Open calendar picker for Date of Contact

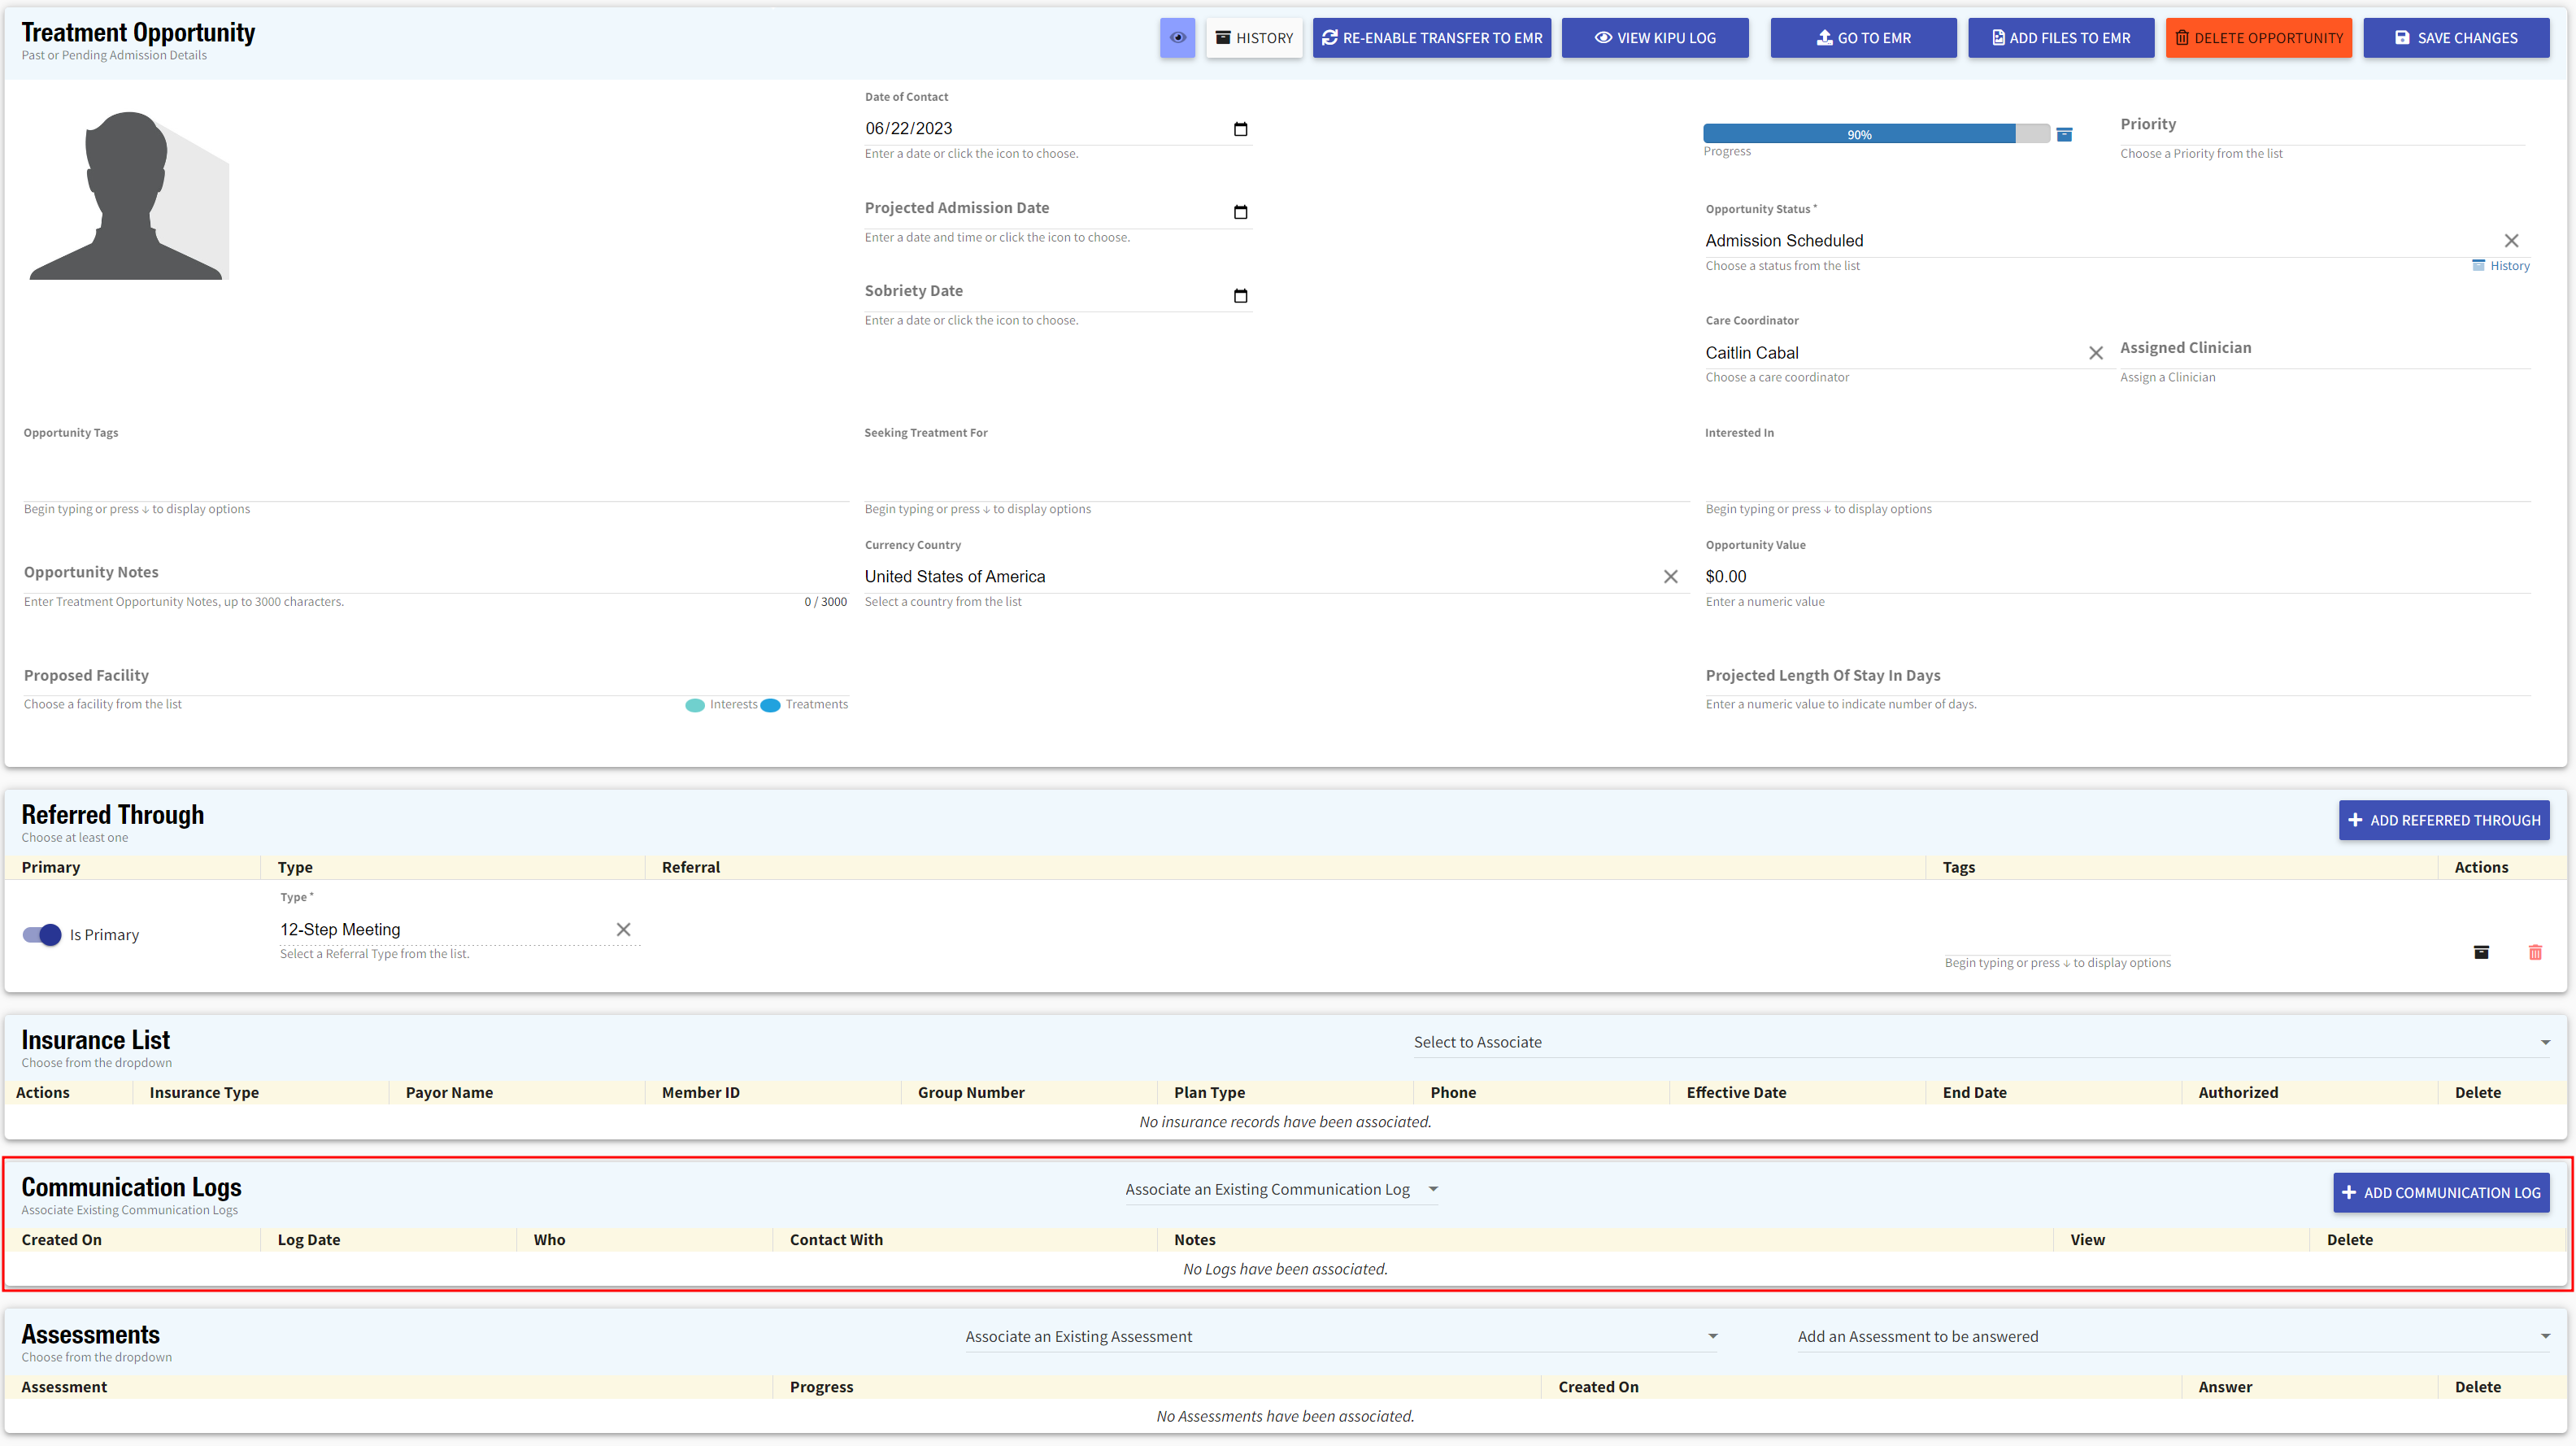click(1240, 129)
